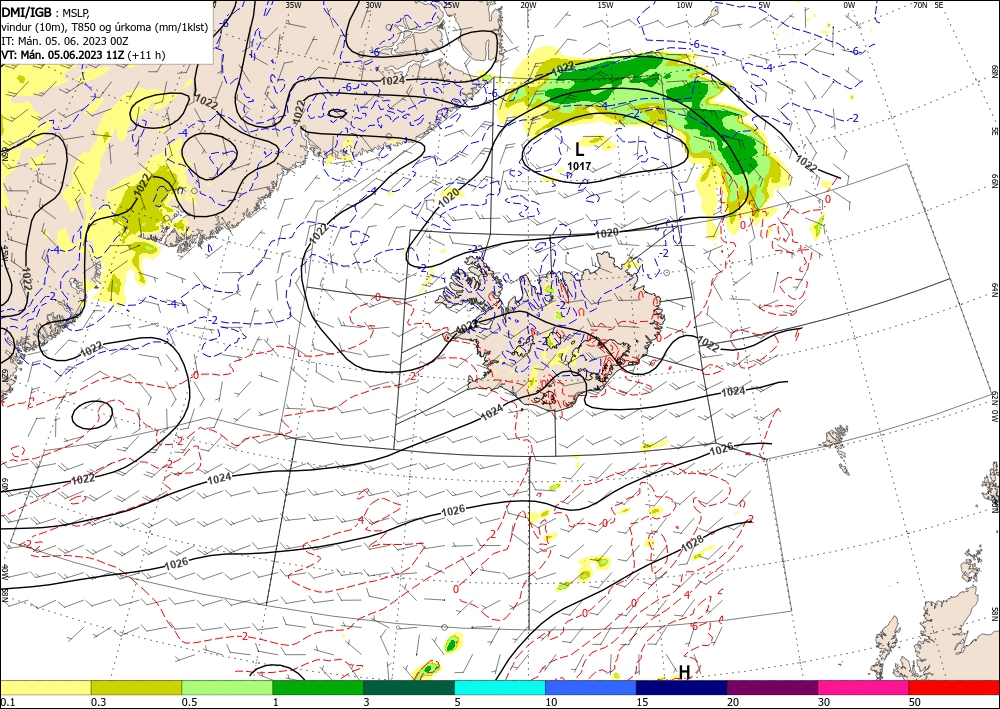Screen dimensions: 1000x709
Task: Click the olive 0.3 precipitation legend swatch
Action: [136, 687]
